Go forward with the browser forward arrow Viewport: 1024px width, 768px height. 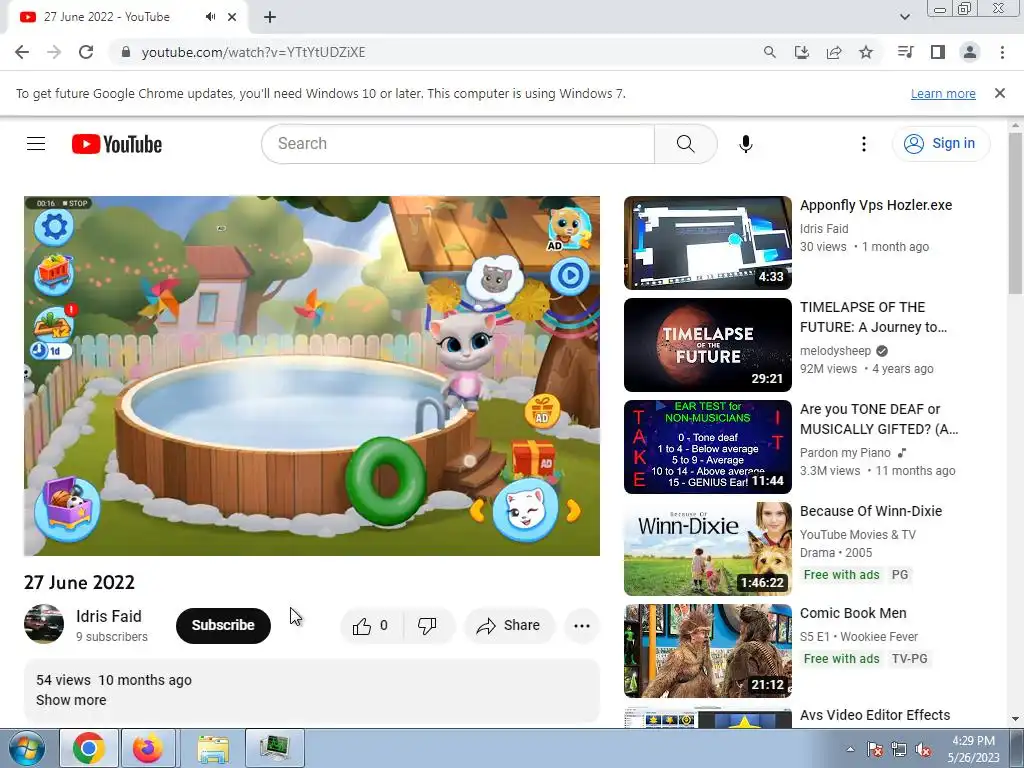54,52
